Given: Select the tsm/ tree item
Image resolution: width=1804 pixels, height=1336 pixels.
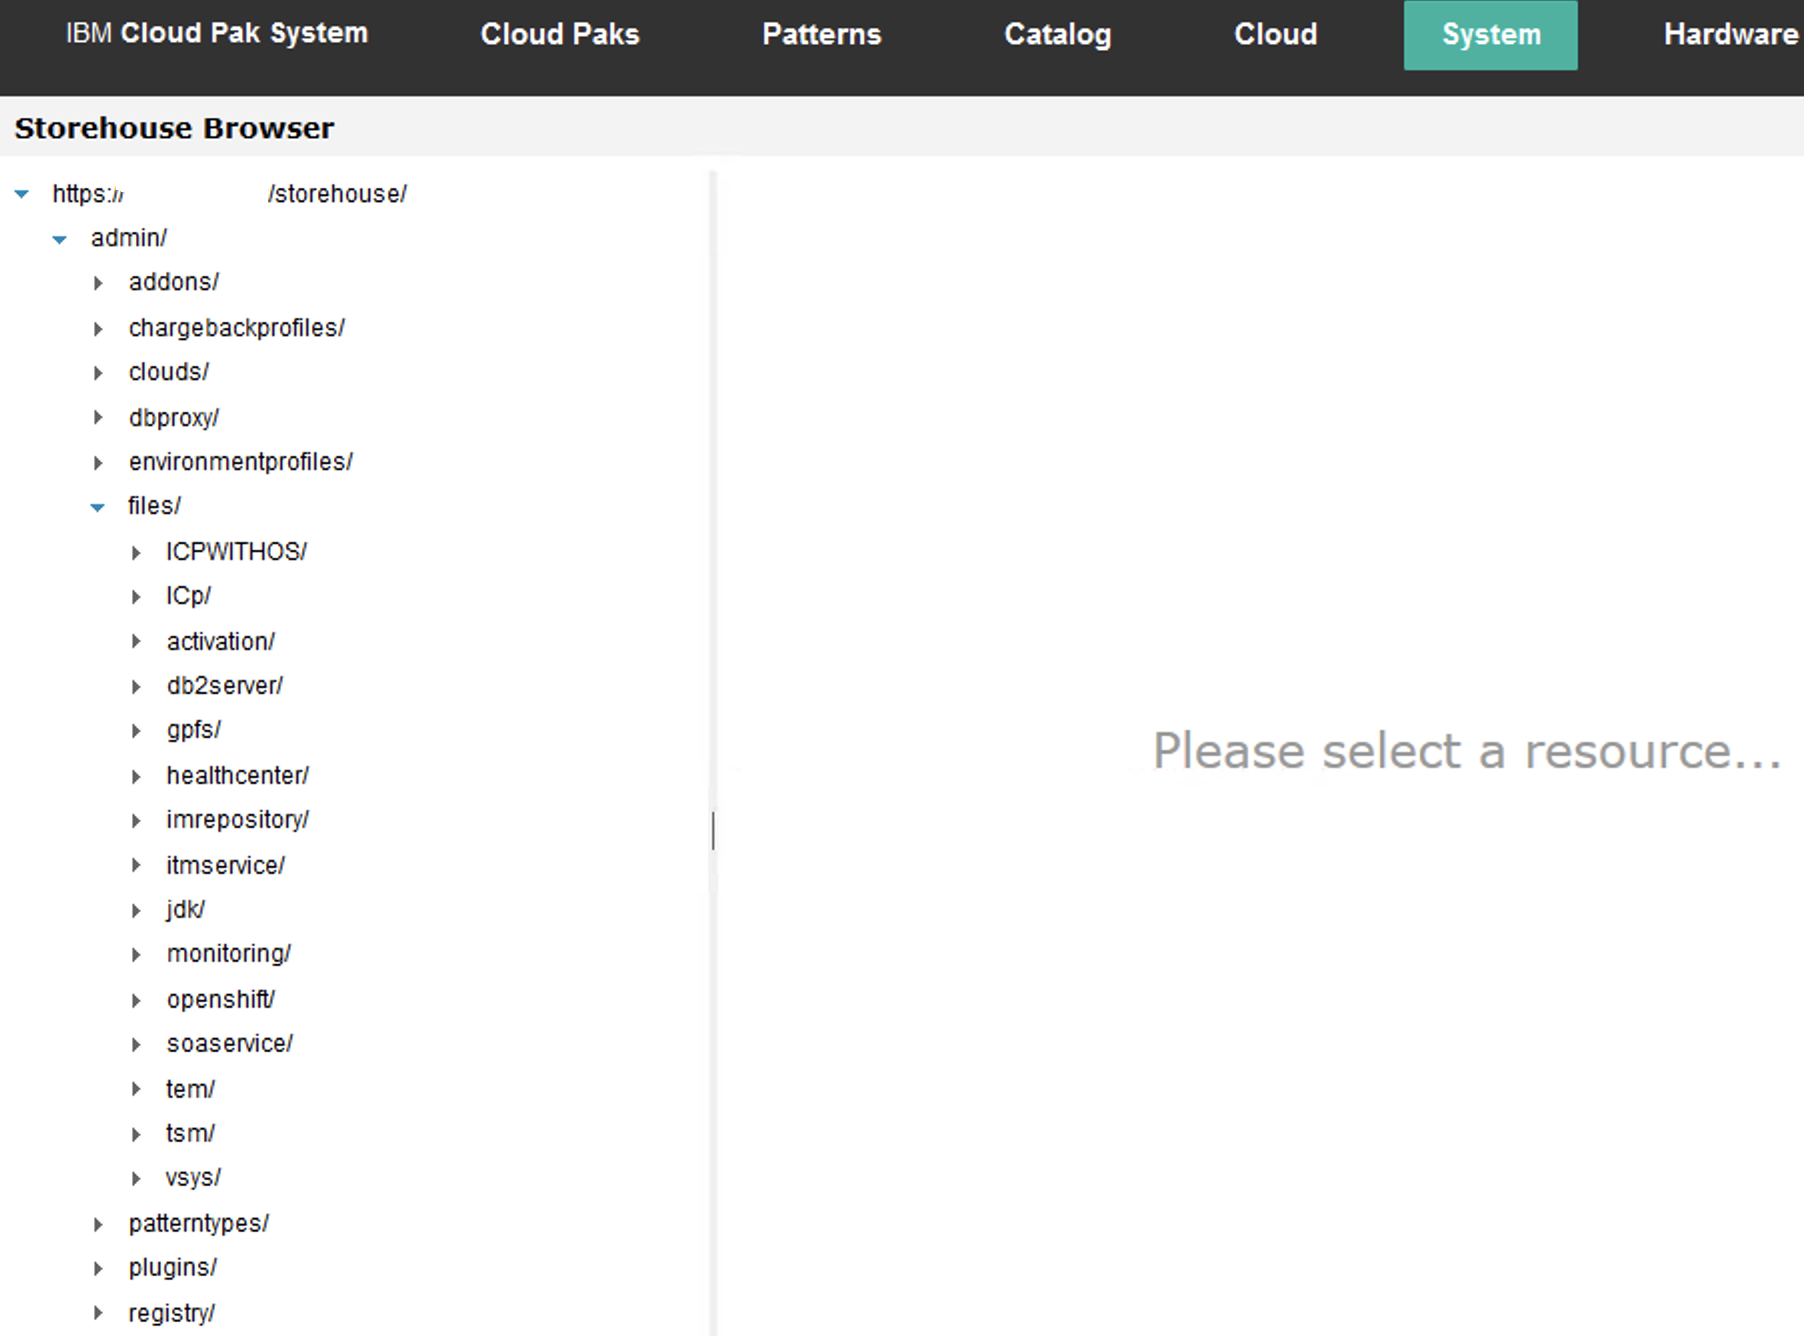Looking at the screenshot, I should pyautogui.click(x=191, y=1134).
